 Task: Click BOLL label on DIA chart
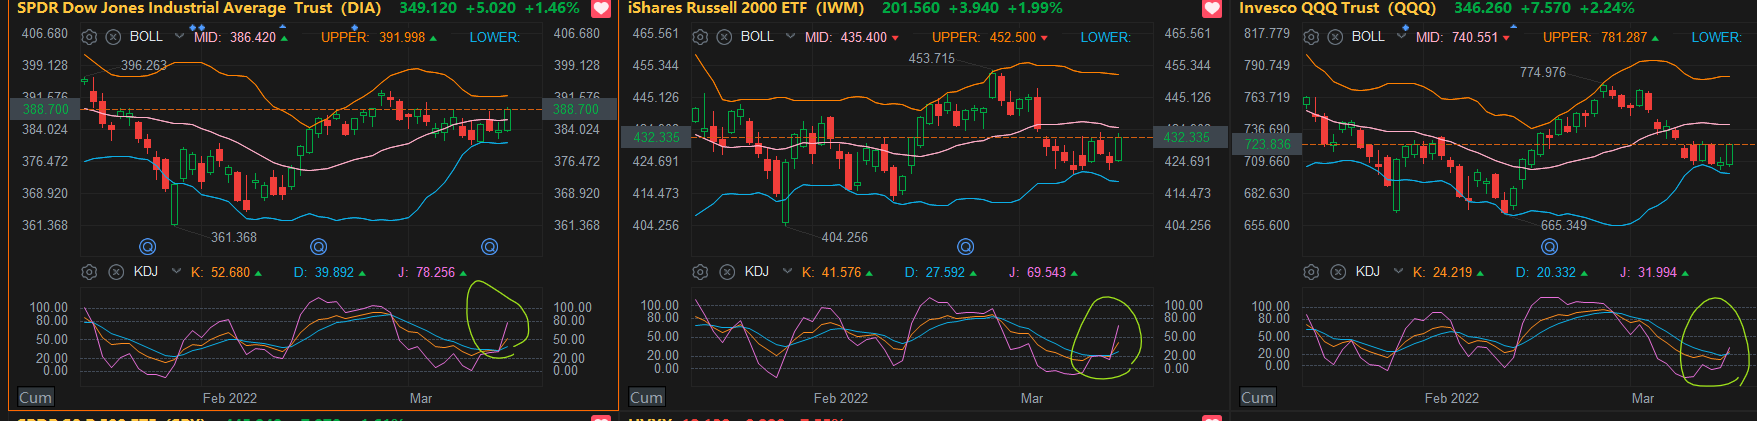[x=146, y=36]
